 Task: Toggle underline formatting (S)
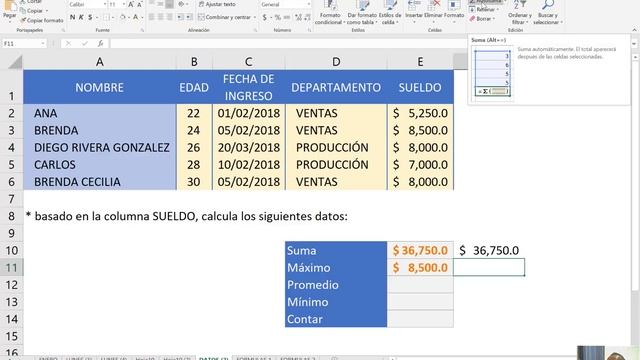(90, 17)
